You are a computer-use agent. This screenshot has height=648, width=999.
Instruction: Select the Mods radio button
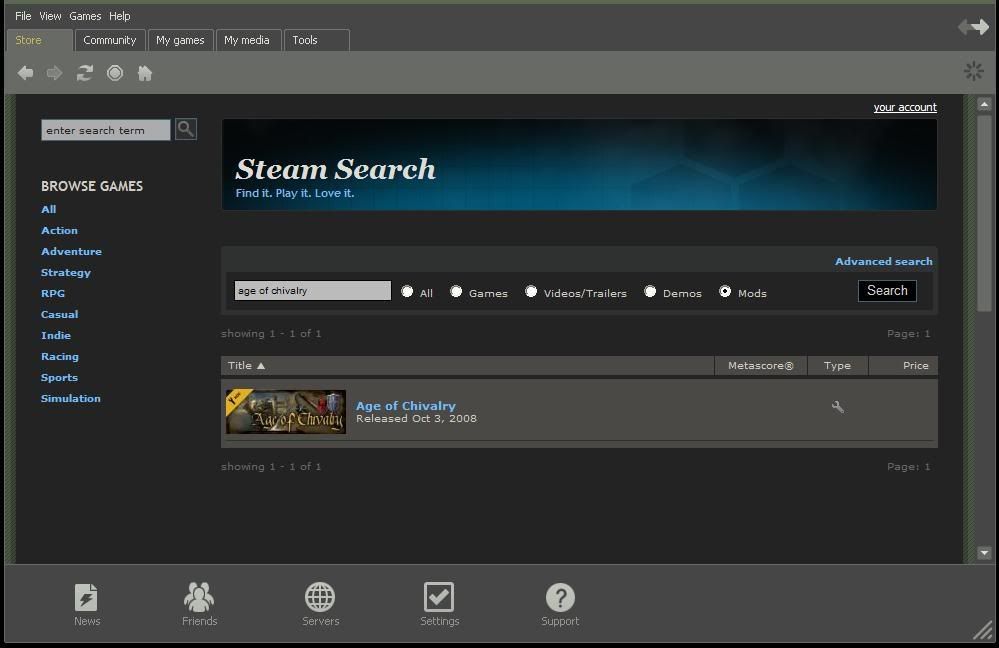click(725, 291)
